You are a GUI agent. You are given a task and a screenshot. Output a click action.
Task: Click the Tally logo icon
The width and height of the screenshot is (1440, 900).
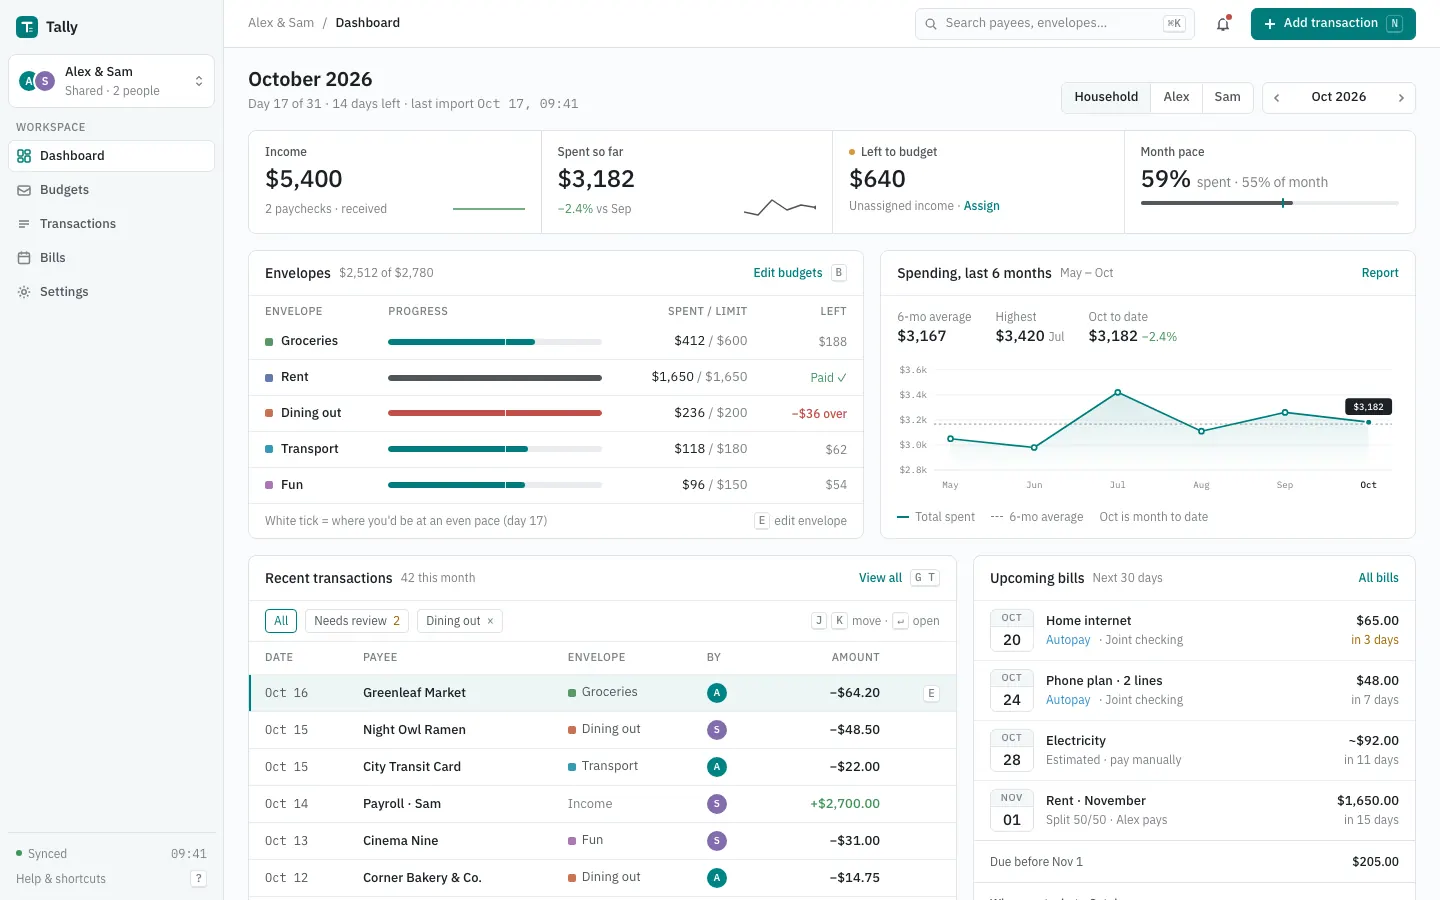click(x=27, y=27)
